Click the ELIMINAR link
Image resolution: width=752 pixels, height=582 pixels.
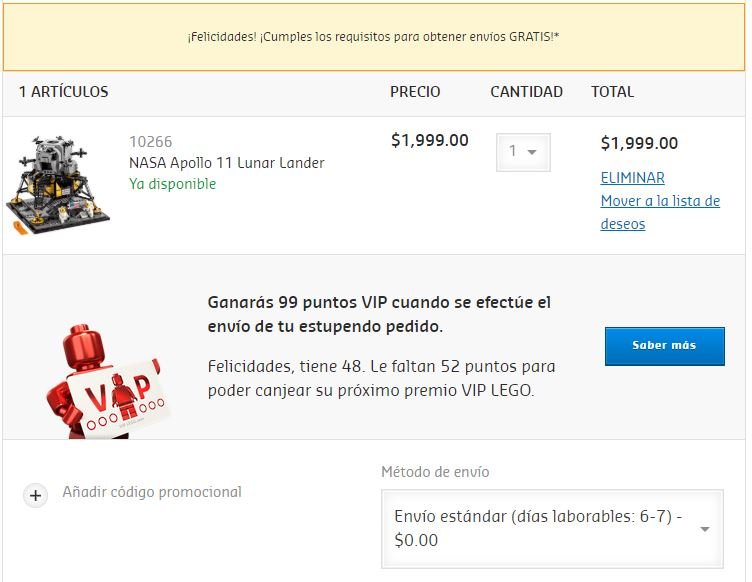[x=633, y=178]
